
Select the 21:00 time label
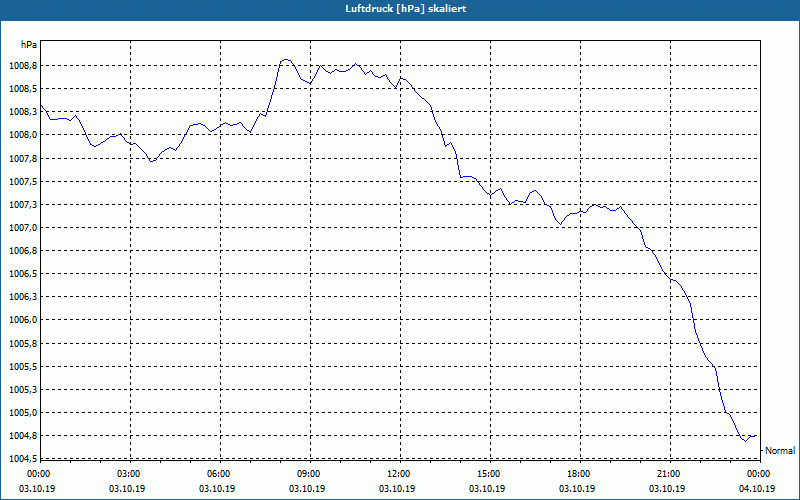pyautogui.click(x=668, y=474)
